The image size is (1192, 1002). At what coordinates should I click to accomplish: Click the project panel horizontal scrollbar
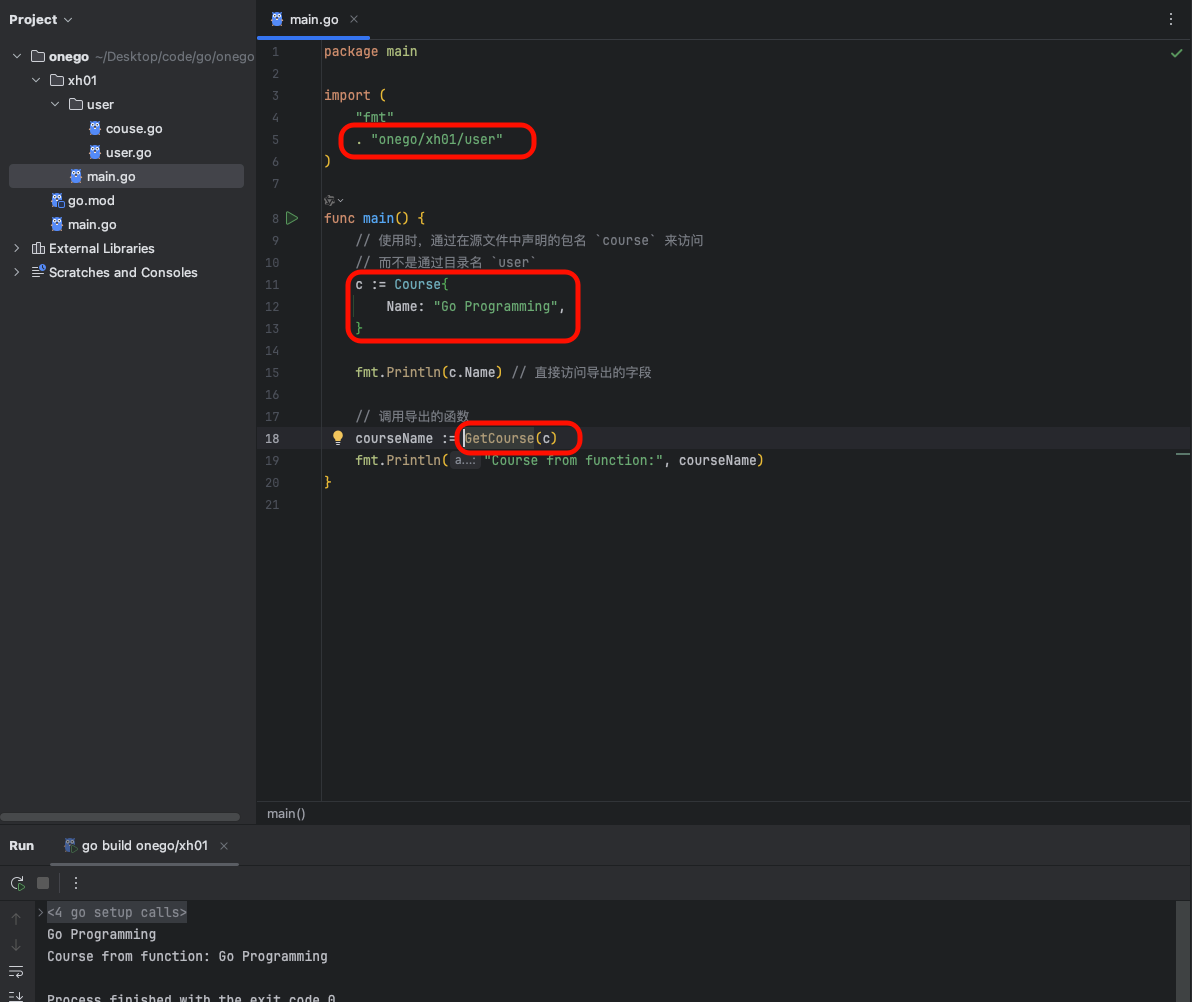pyautogui.click(x=120, y=817)
